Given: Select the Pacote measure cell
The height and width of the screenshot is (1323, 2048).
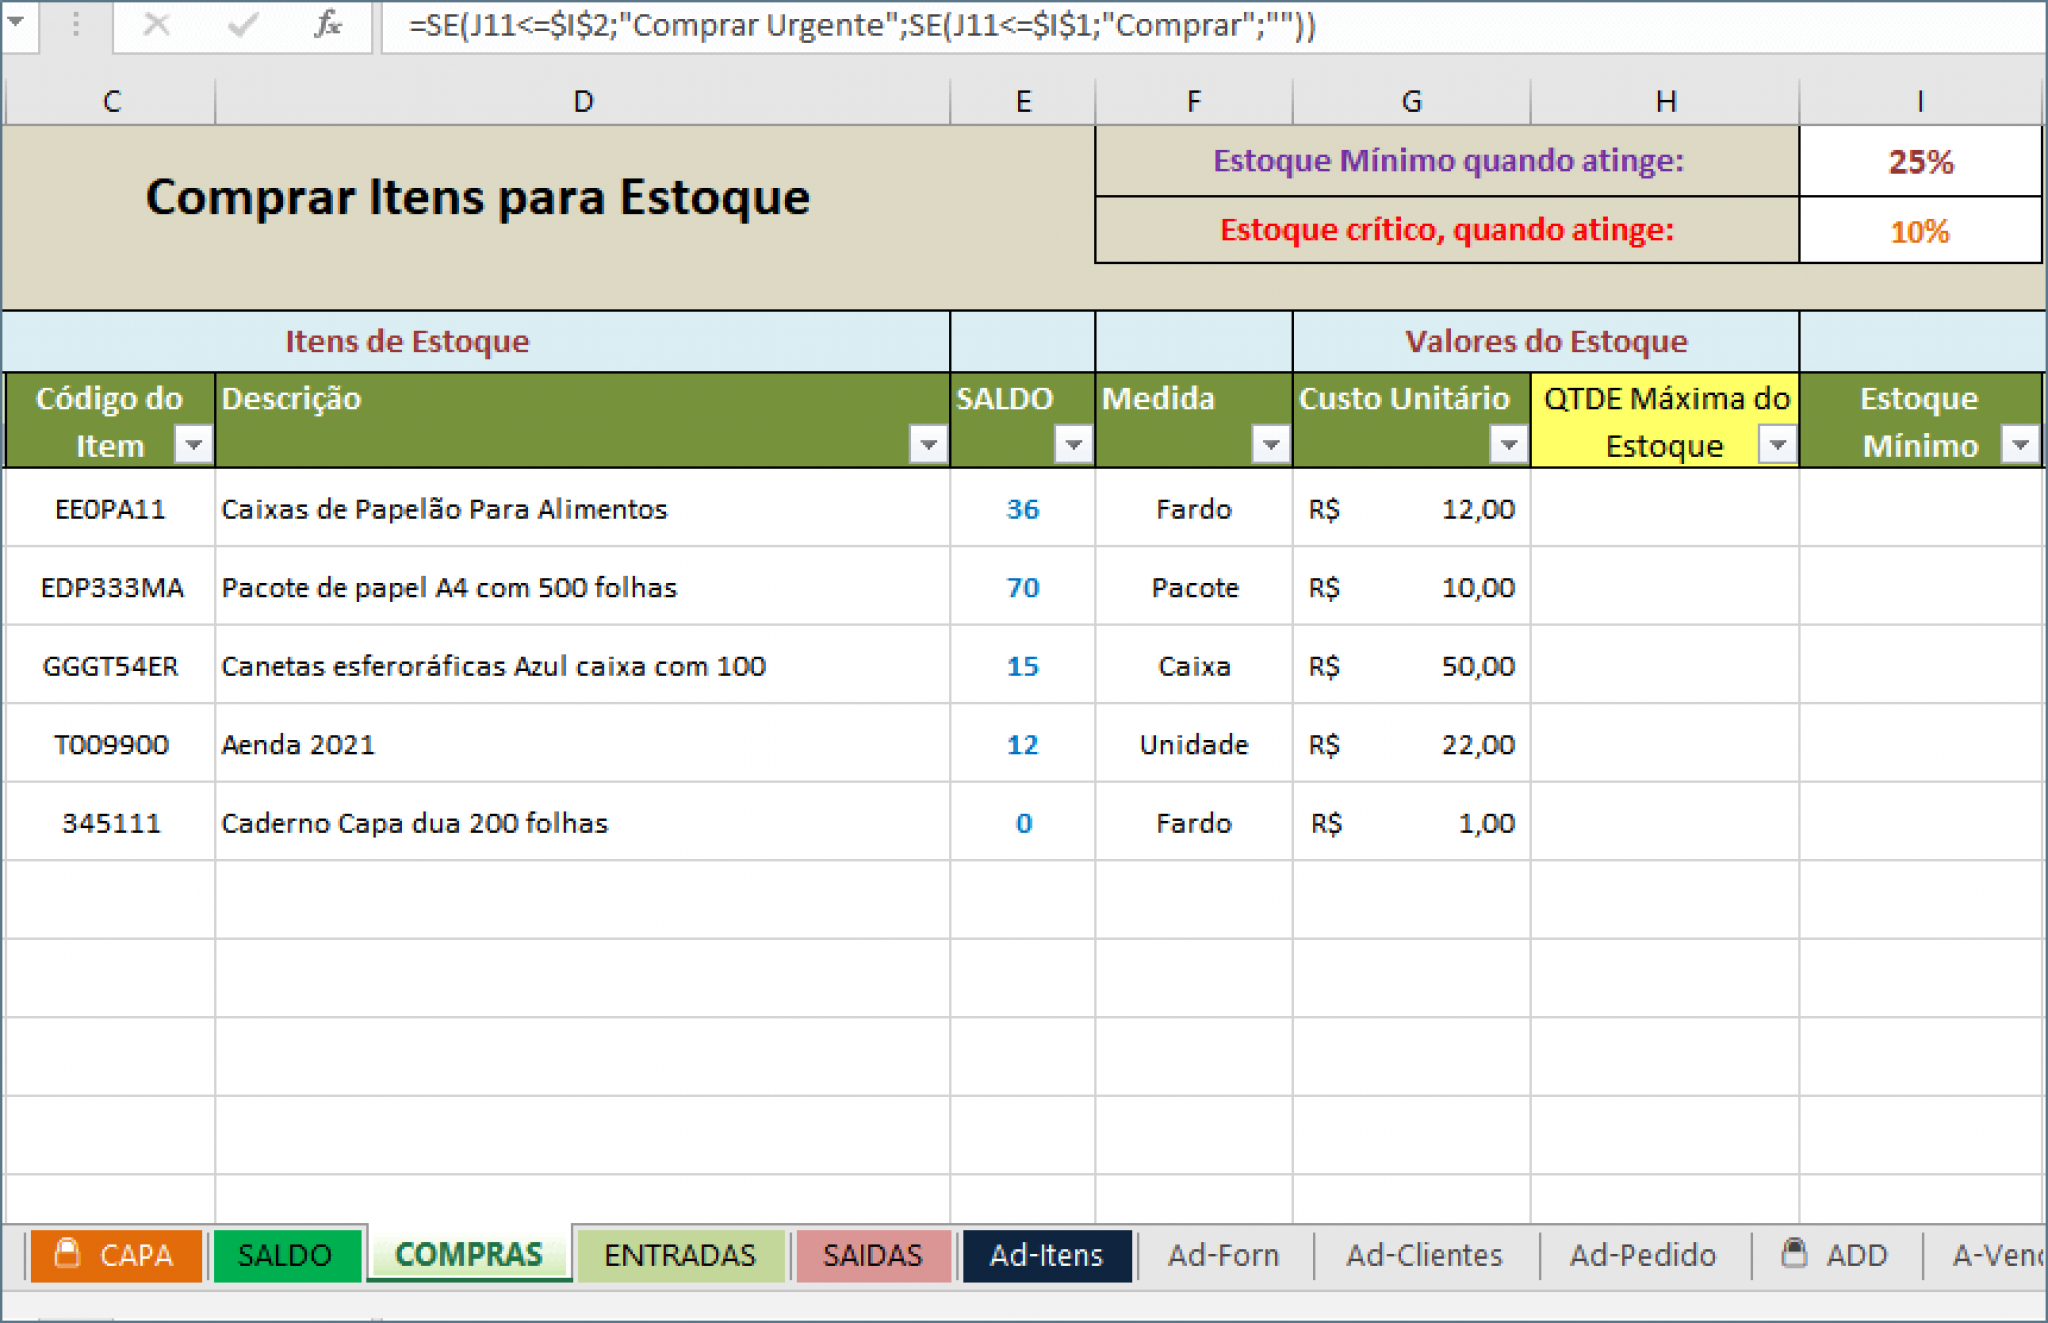Looking at the screenshot, I should (x=1194, y=587).
